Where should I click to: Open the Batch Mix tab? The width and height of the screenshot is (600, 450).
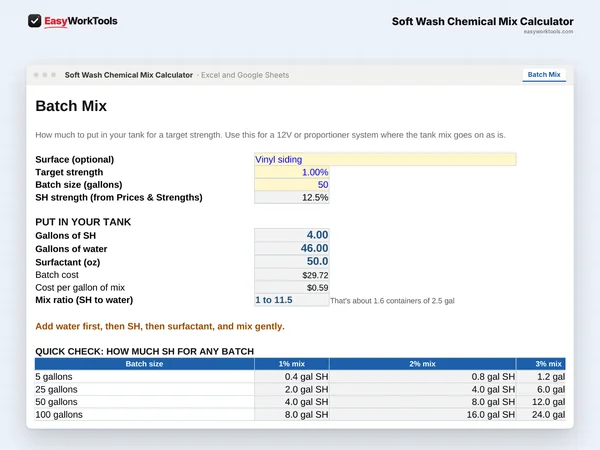[544, 75]
